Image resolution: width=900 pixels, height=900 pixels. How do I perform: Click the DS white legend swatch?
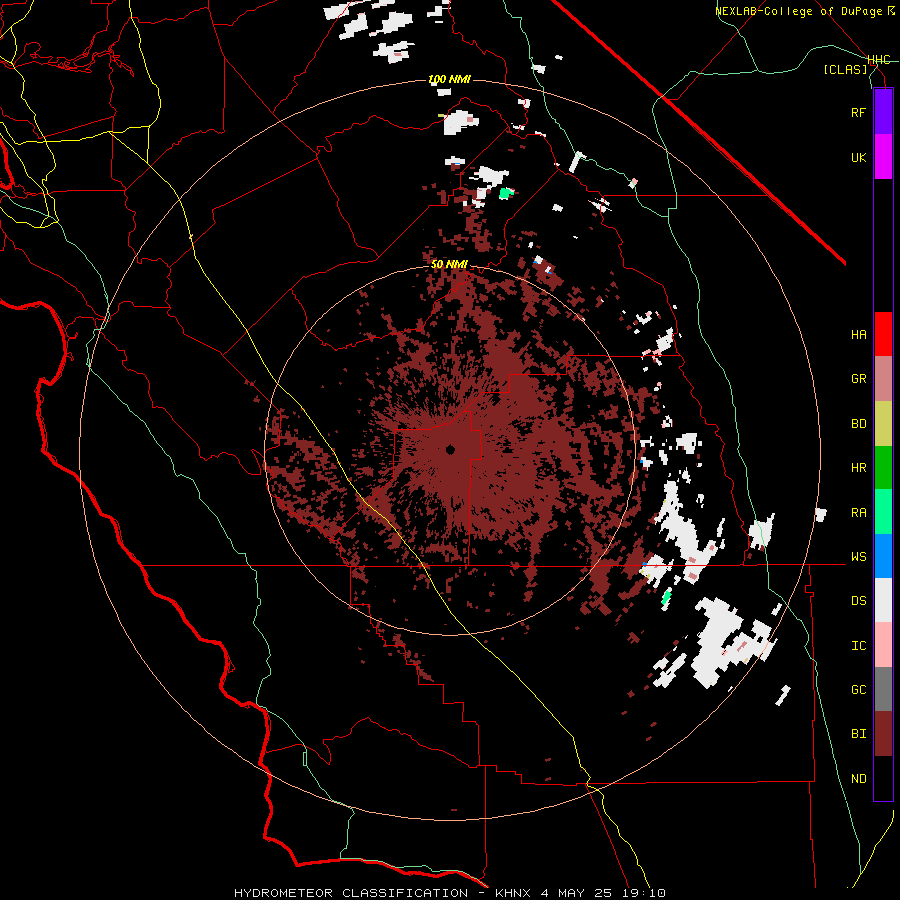click(x=883, y=600)
